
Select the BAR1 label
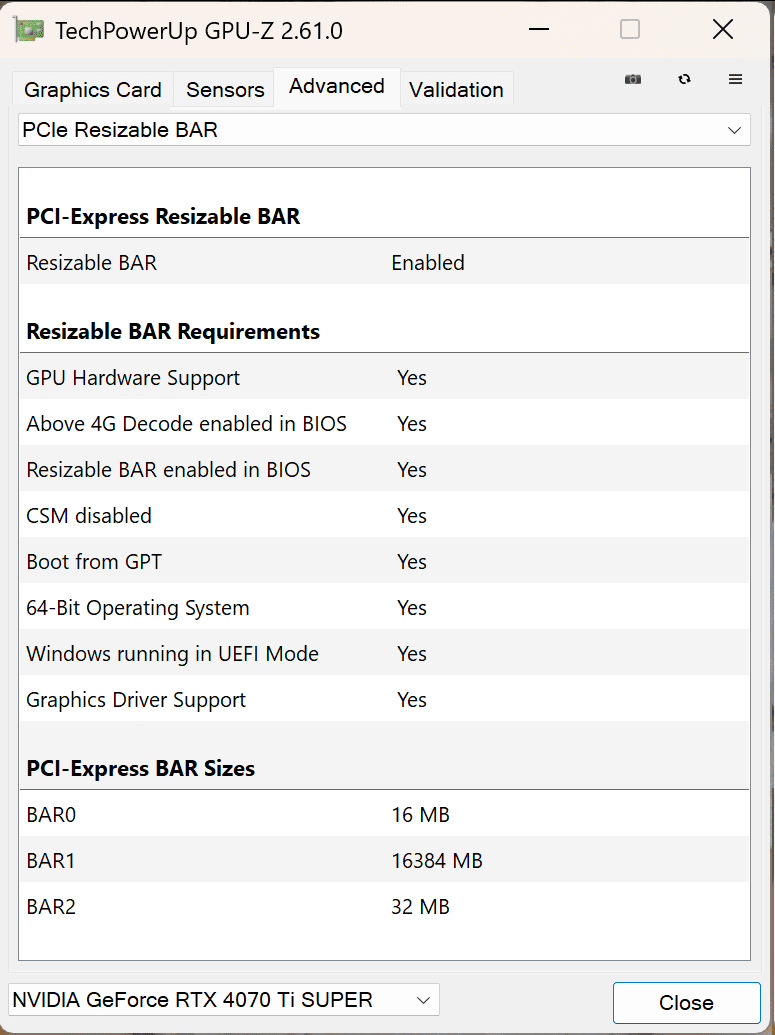click(x=51, y=861)
